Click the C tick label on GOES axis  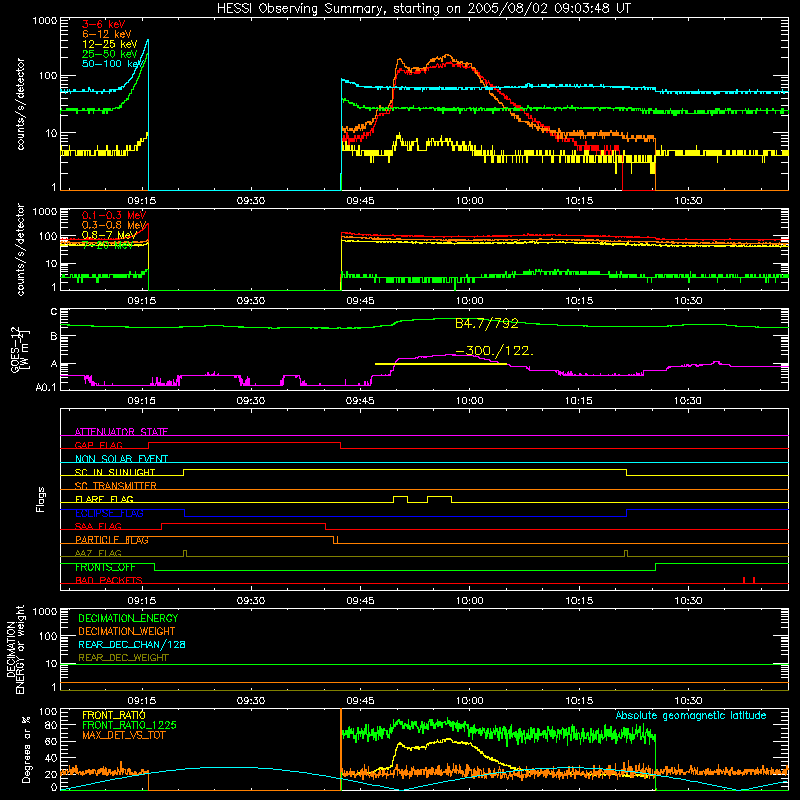tap(54, 311)
